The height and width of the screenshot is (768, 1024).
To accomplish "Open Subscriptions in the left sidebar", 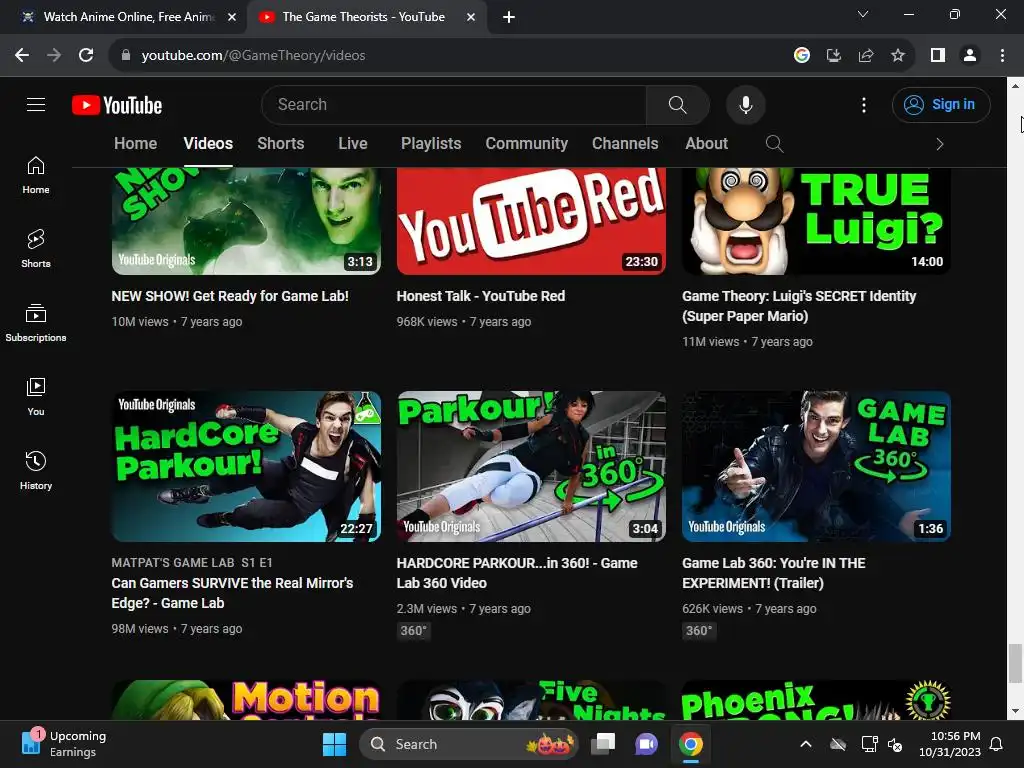I will coord(36,323).
